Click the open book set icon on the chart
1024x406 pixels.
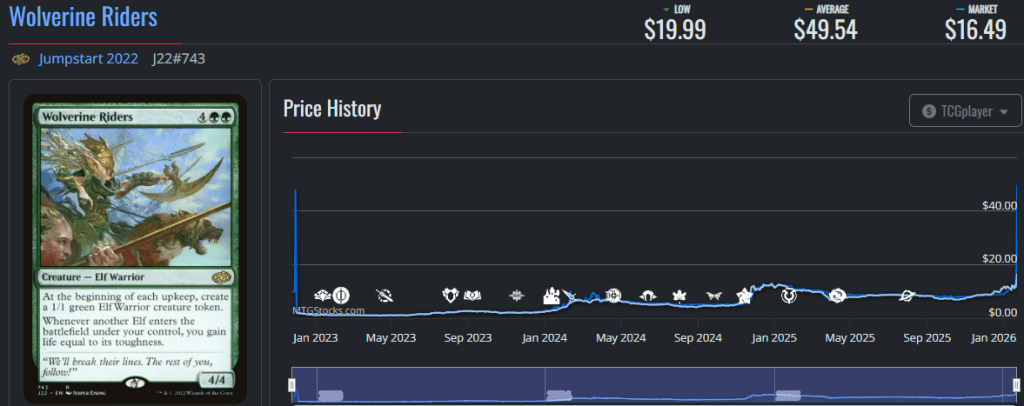click(473, 295)
